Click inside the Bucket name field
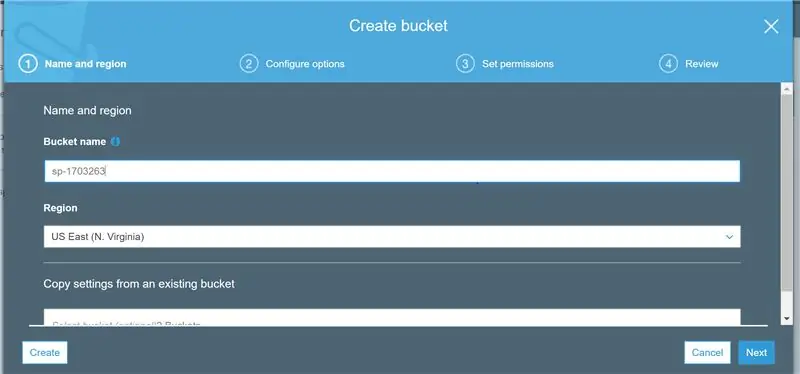 point(392,171)
